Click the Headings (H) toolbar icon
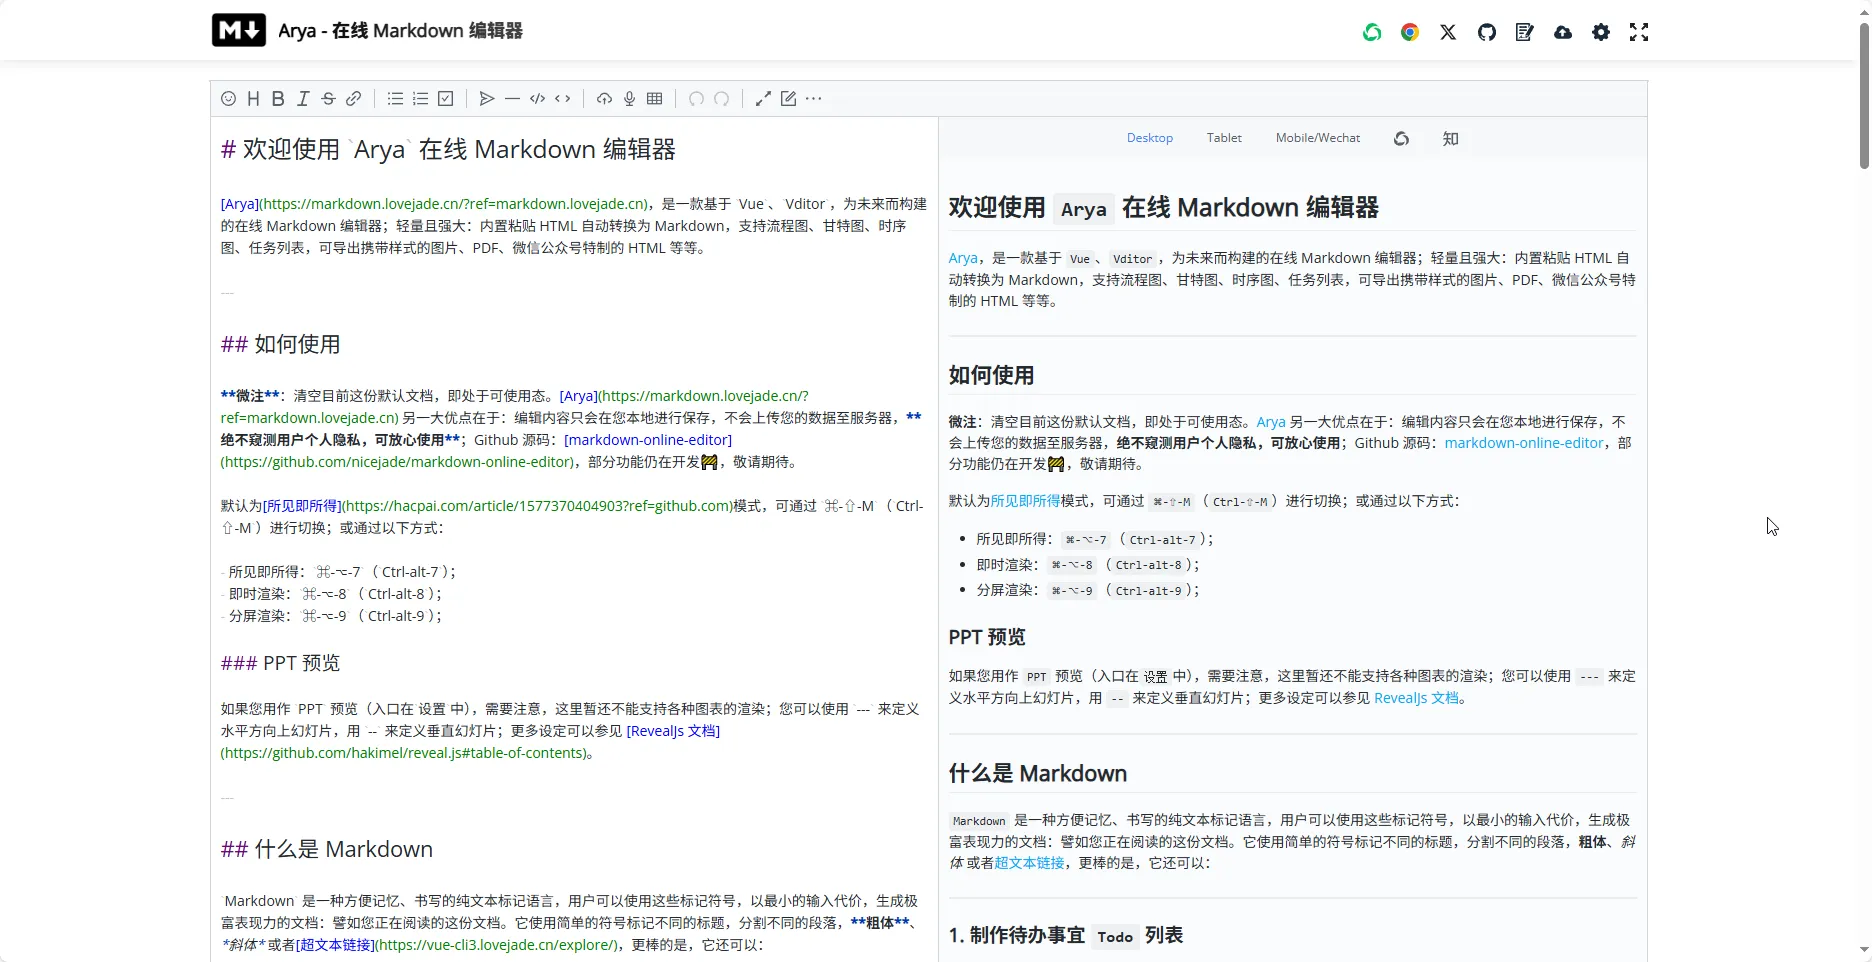1872x962 pixels. [x=253, y=99]
